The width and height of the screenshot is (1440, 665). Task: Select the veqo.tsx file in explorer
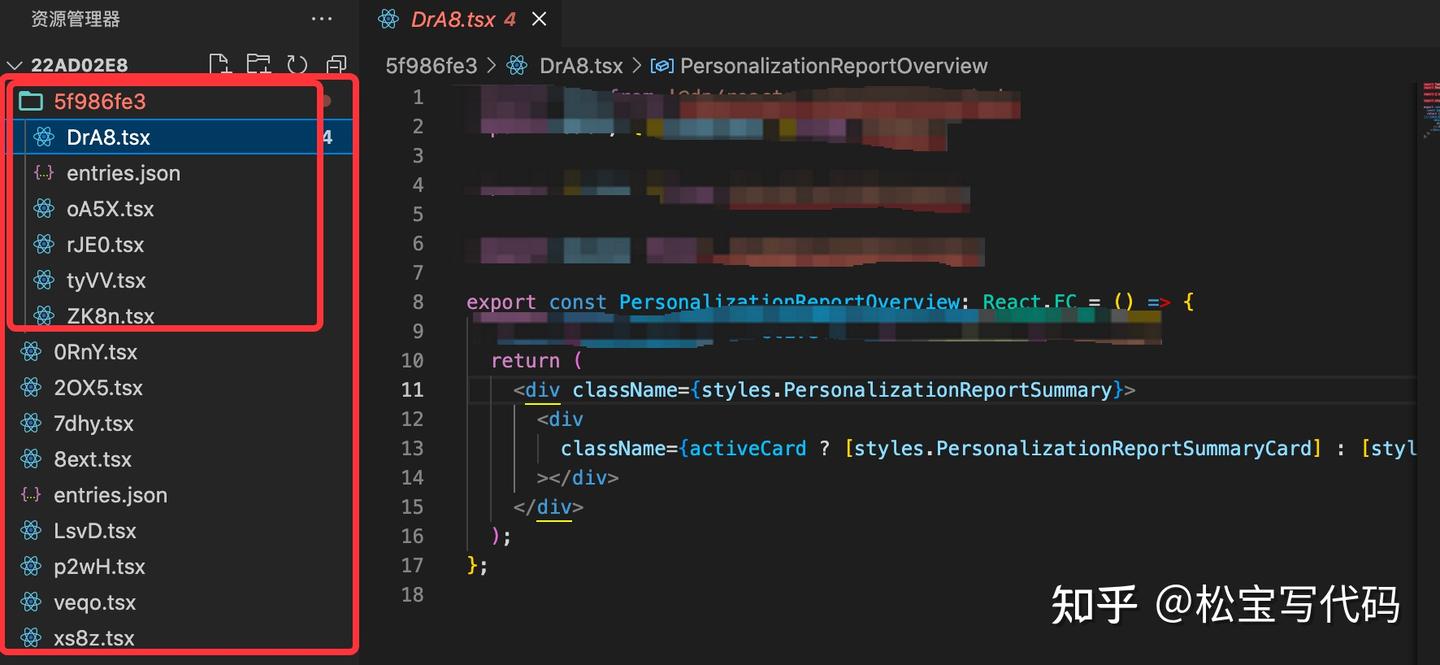(94, 602)
